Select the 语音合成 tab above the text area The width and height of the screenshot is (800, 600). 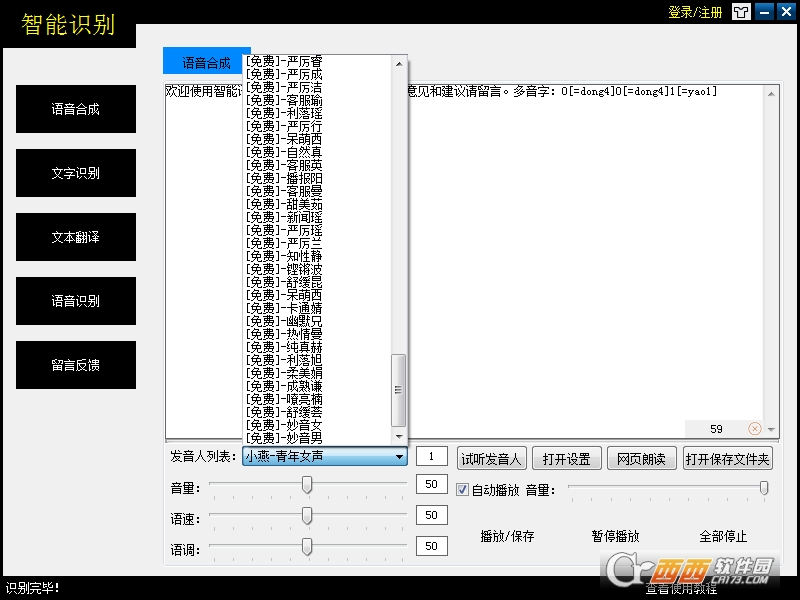206,62
